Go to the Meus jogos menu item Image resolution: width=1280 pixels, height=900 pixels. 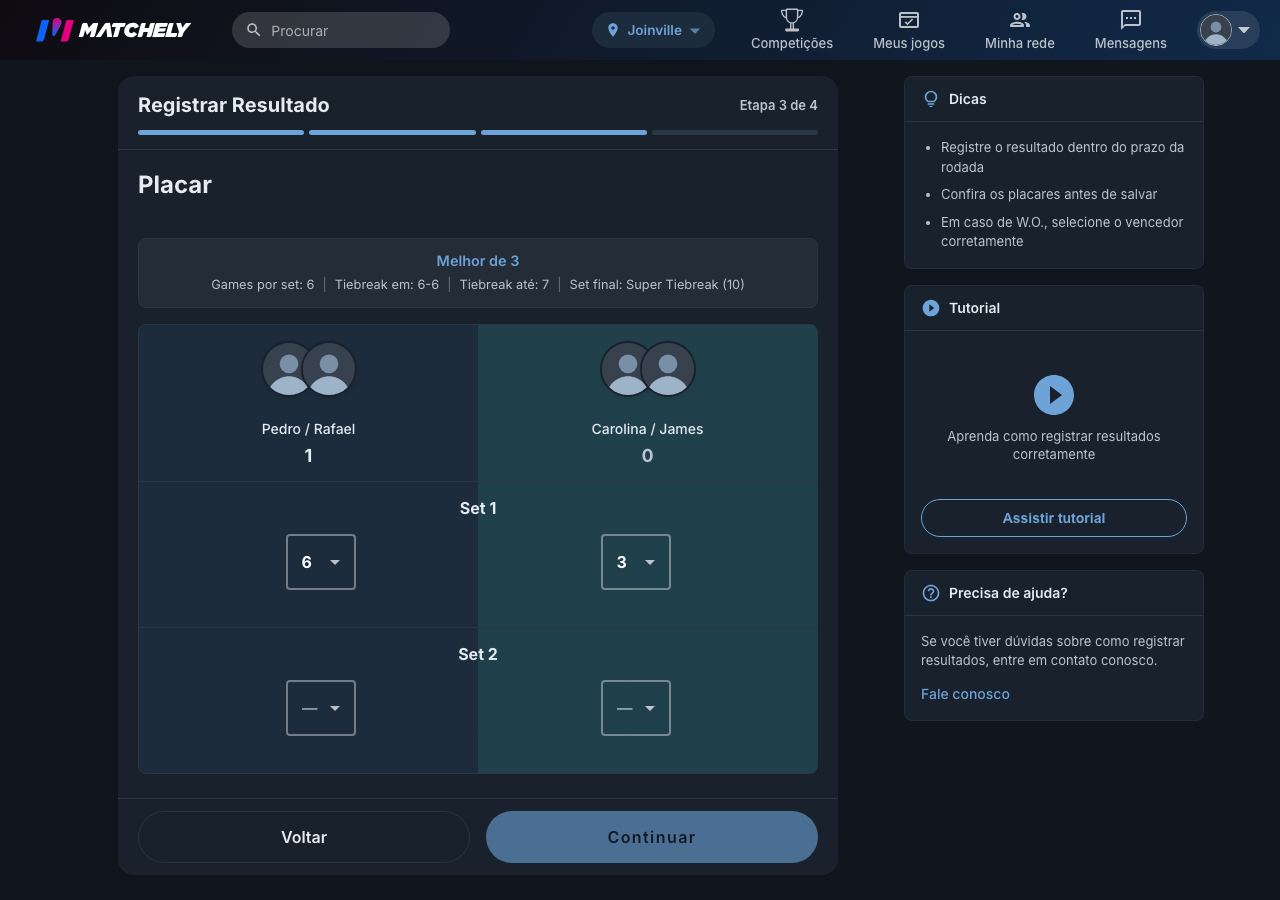(909, 30)
